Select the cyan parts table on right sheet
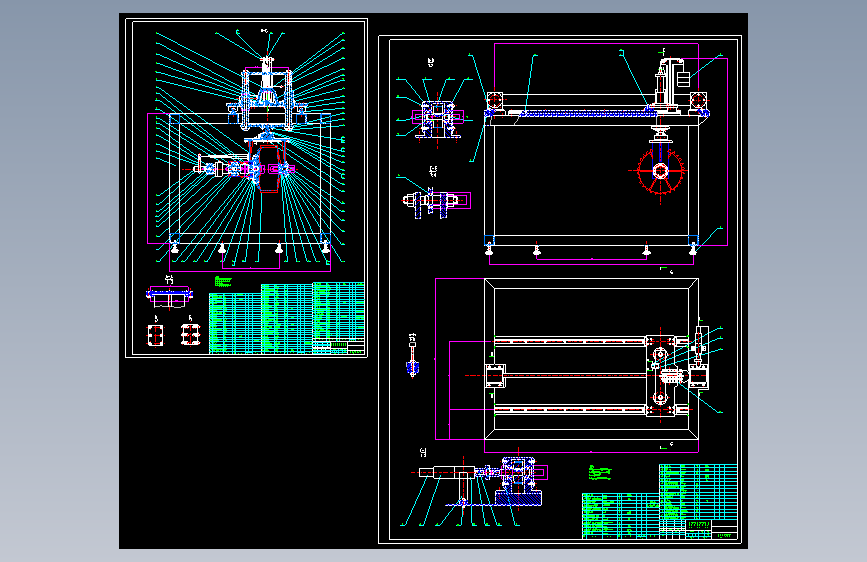867x562 pixels. 660,501
